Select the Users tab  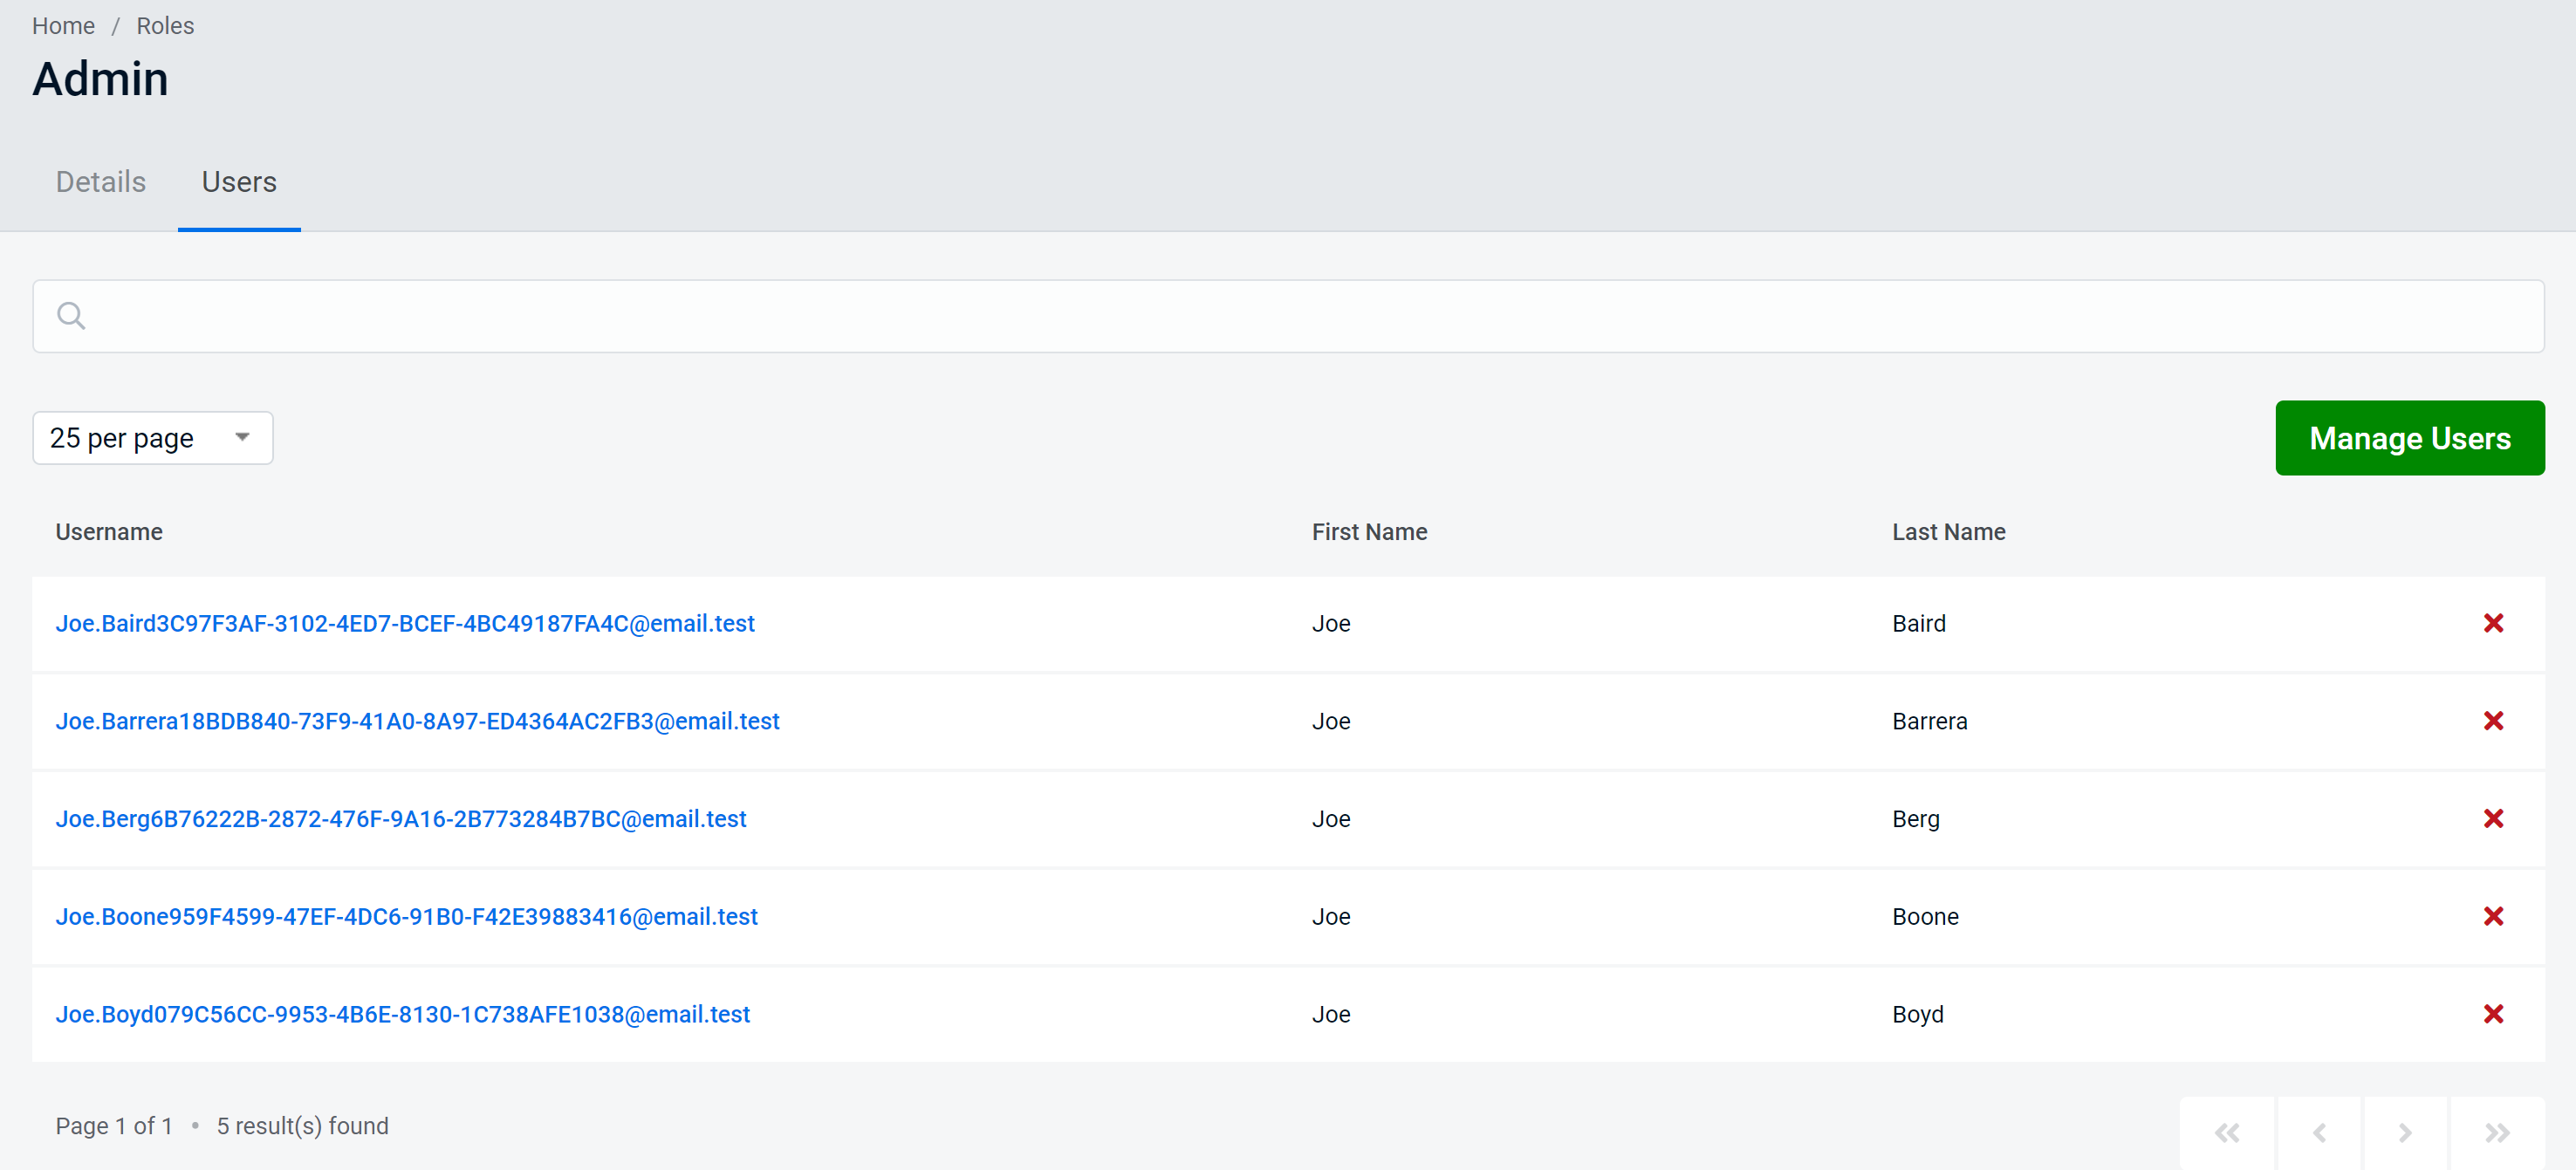click(x=238, y=182)
